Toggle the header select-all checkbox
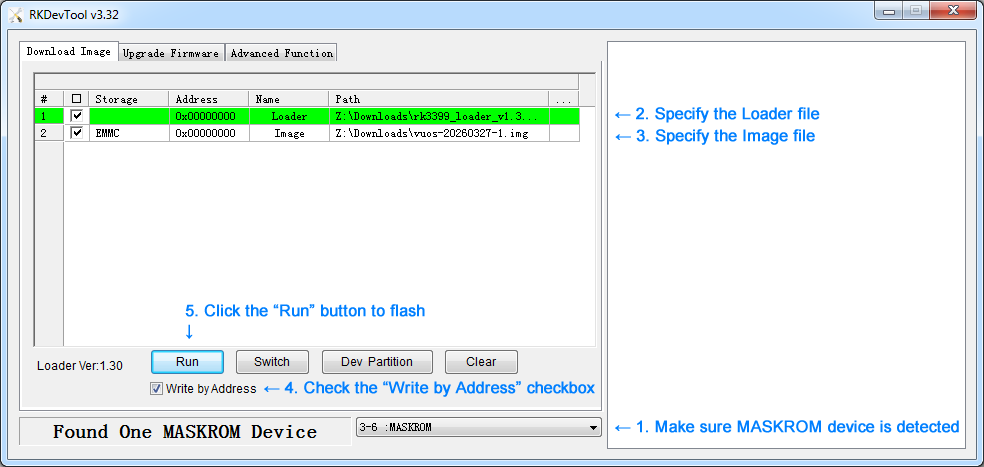Viewport: 984px width, 467px height. pos(77,99)
